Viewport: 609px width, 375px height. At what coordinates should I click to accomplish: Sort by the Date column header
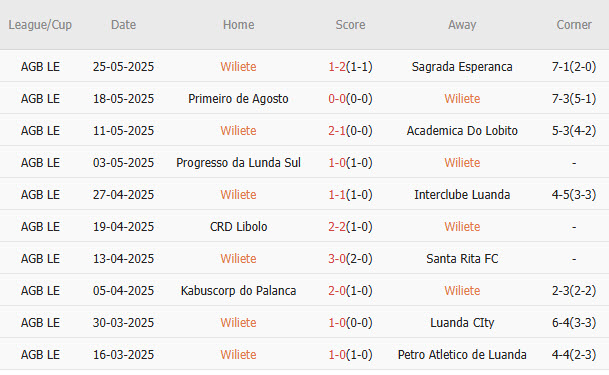pos(124,25)
